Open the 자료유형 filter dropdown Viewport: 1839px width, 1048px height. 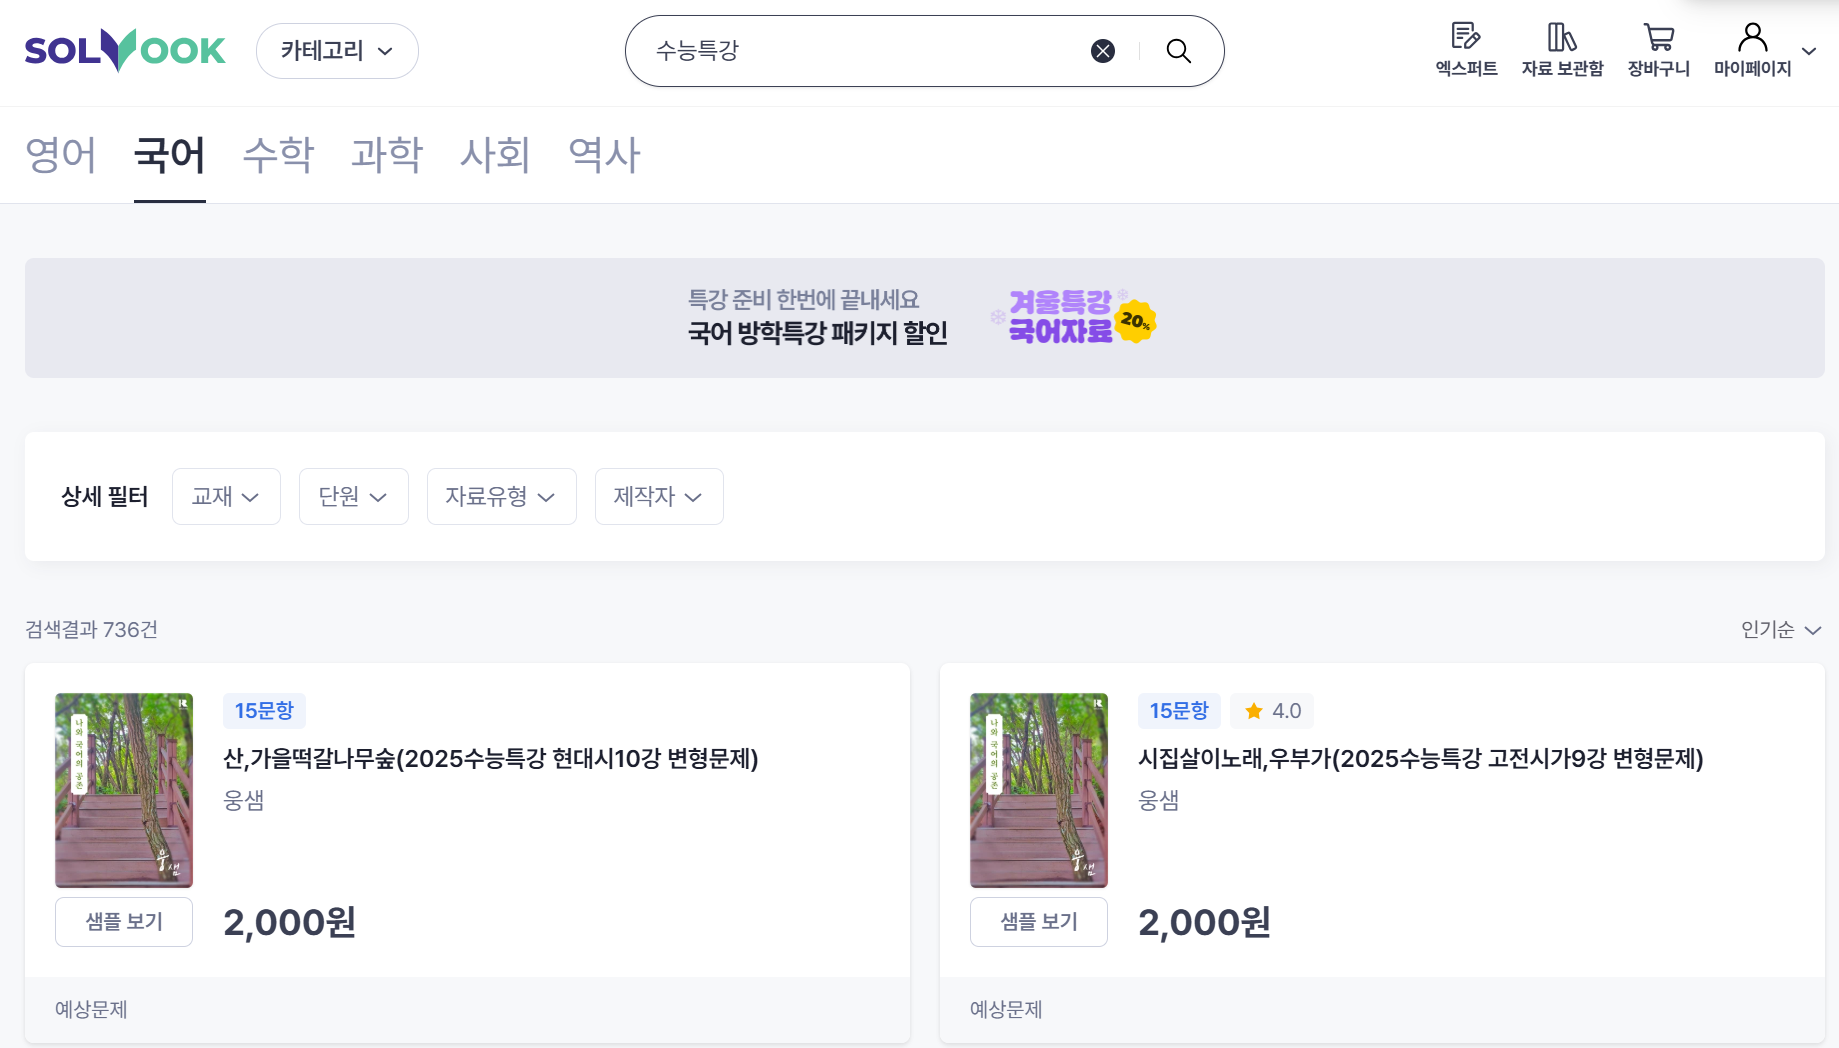501,496
